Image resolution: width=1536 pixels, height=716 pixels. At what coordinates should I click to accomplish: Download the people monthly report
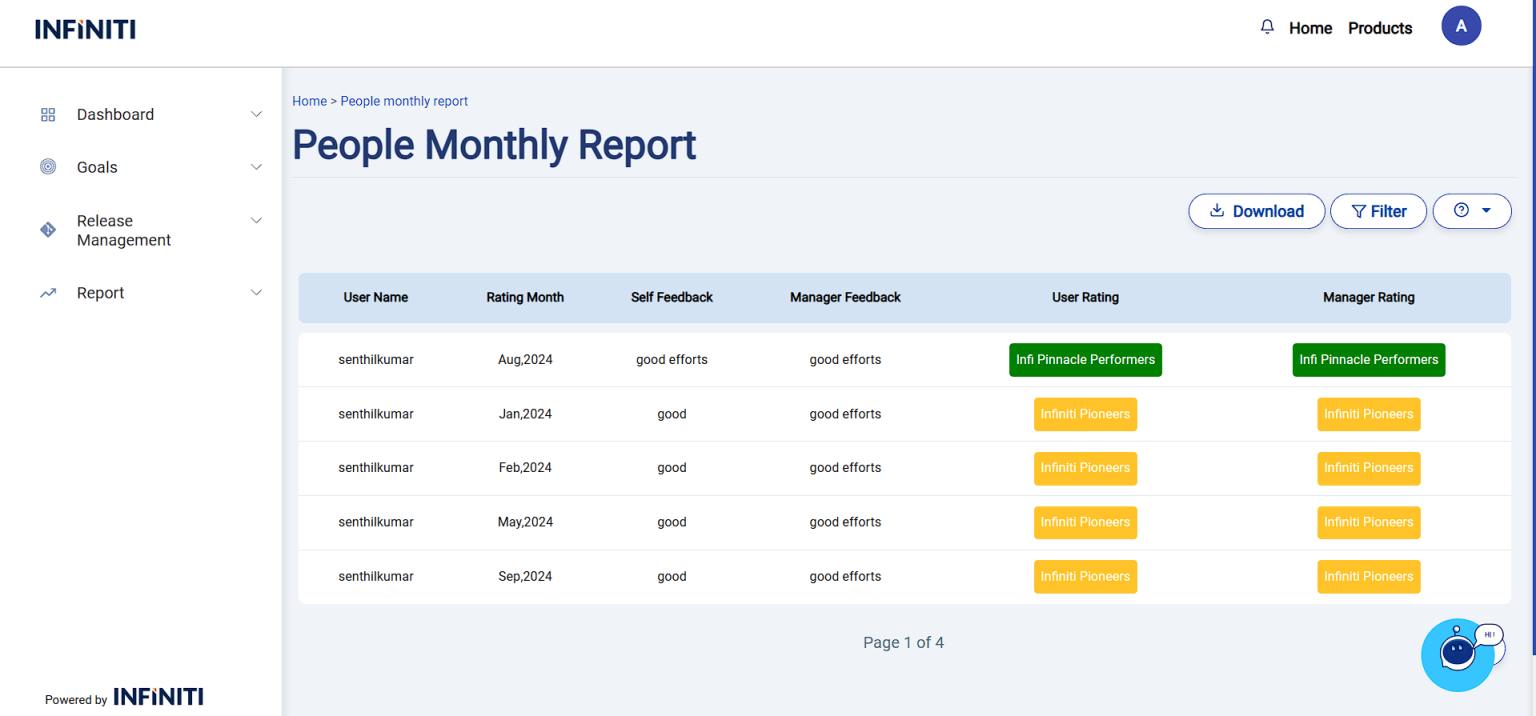pos(1256,211)
